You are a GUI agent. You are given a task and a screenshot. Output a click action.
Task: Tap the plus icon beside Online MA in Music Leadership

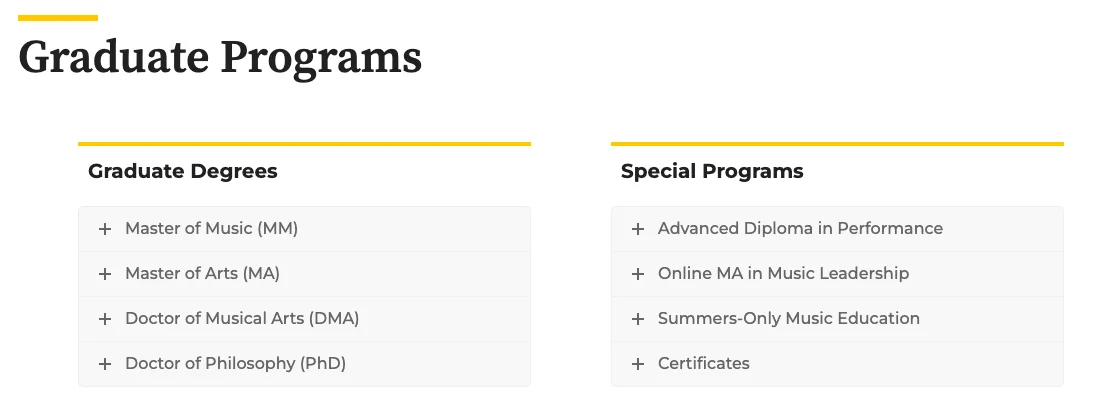click(x=638, y=274)
